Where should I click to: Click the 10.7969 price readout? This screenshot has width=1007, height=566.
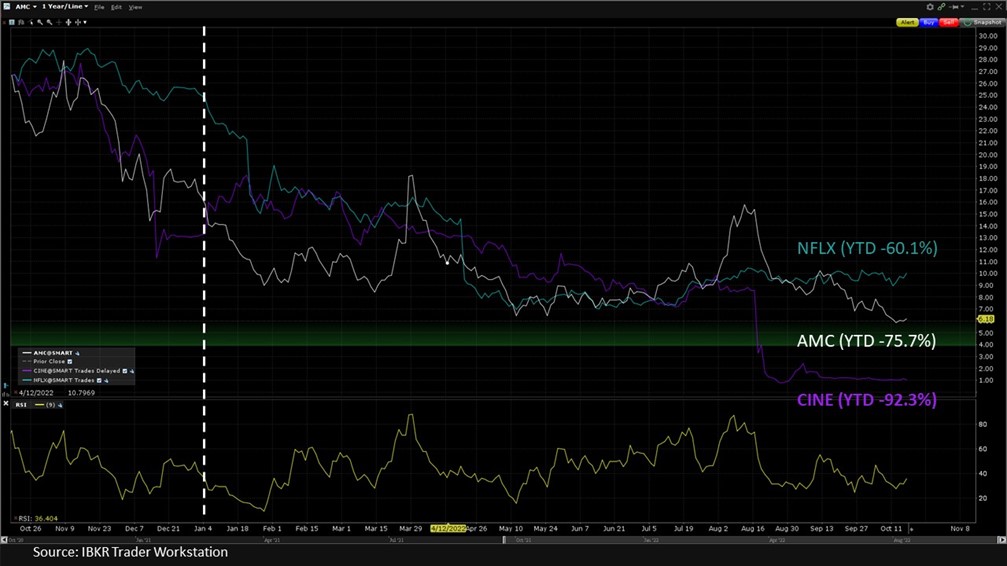(81, 393)
